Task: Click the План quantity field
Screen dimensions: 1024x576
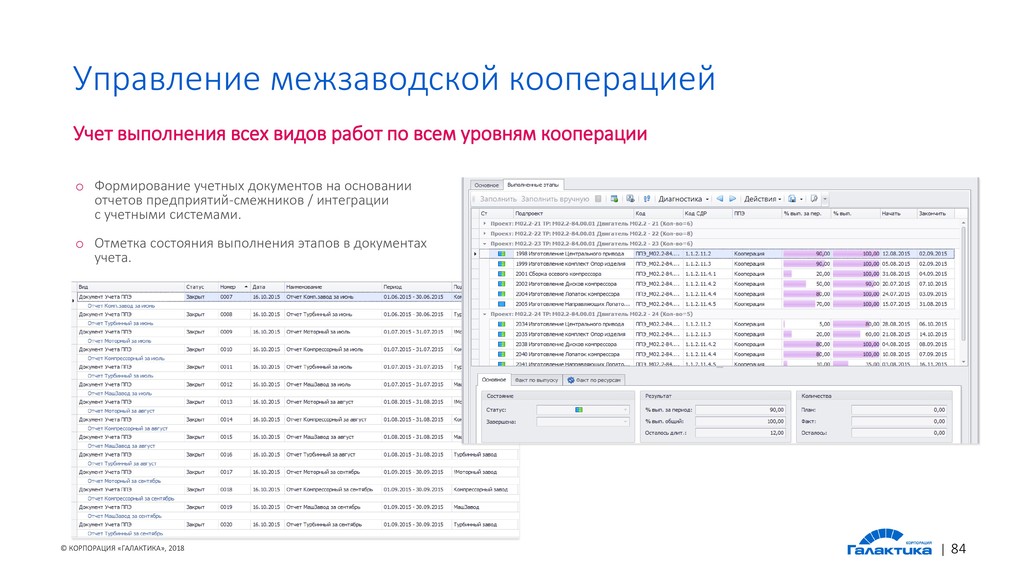Action: (899, 409)
